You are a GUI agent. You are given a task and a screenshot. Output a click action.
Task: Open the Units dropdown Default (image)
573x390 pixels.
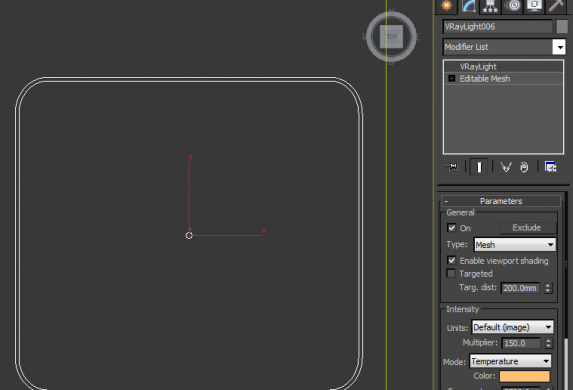click(x=512, y=327)
